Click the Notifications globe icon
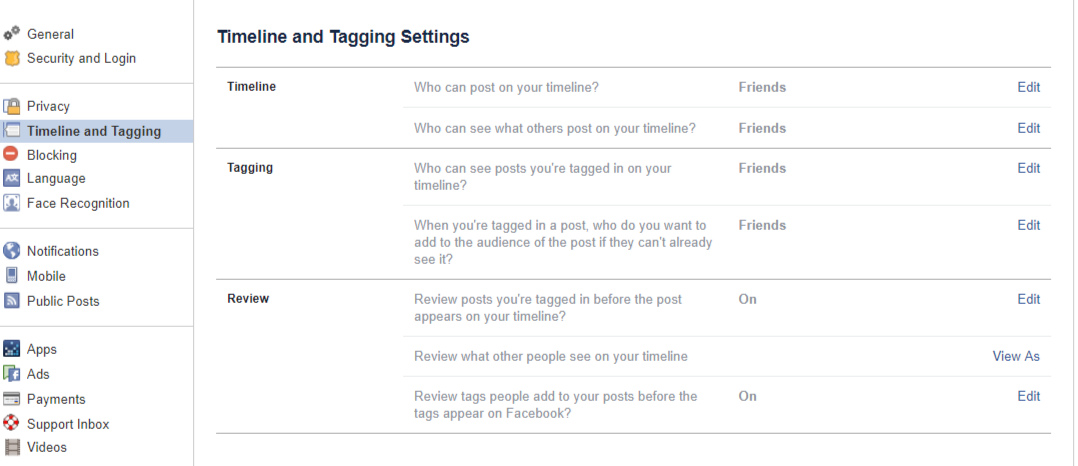The height and width of the screenshot is (466, 1078). pyautogui.click(x=12, y=251)
